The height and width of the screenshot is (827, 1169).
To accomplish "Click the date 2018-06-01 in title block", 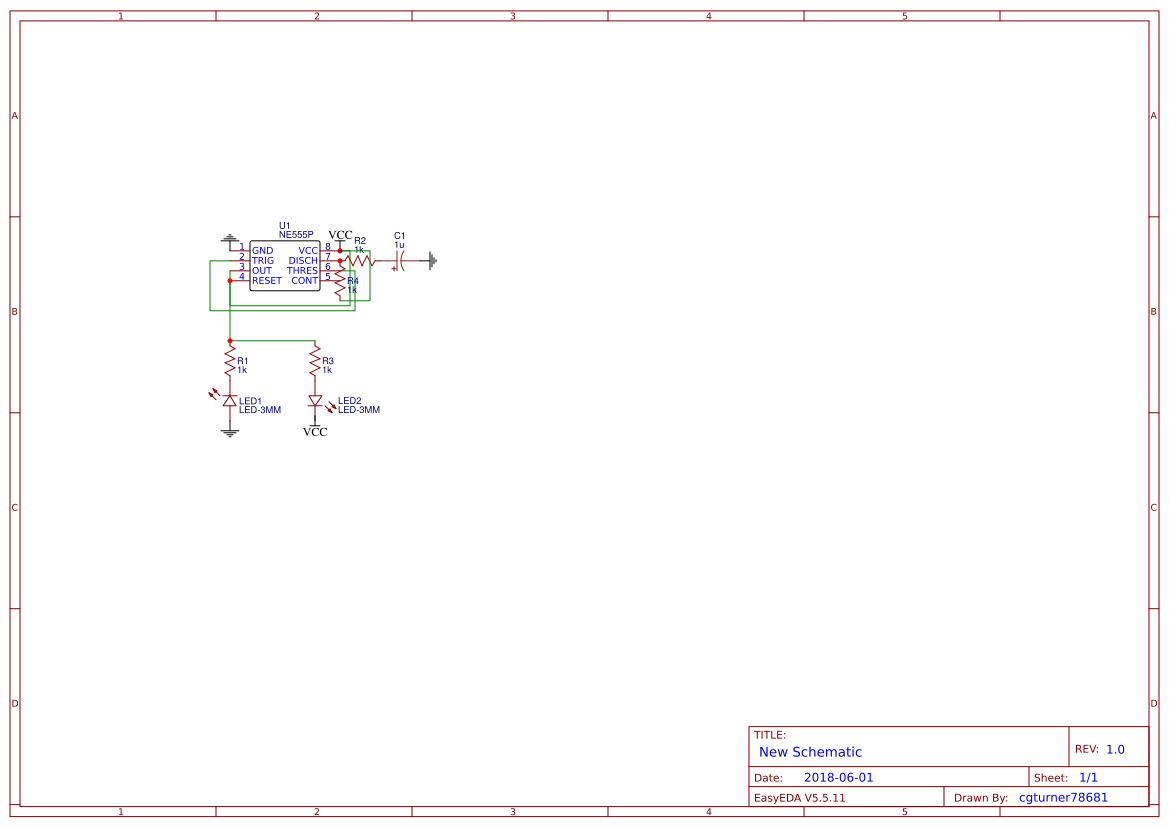I will click(x=840, y=776).
